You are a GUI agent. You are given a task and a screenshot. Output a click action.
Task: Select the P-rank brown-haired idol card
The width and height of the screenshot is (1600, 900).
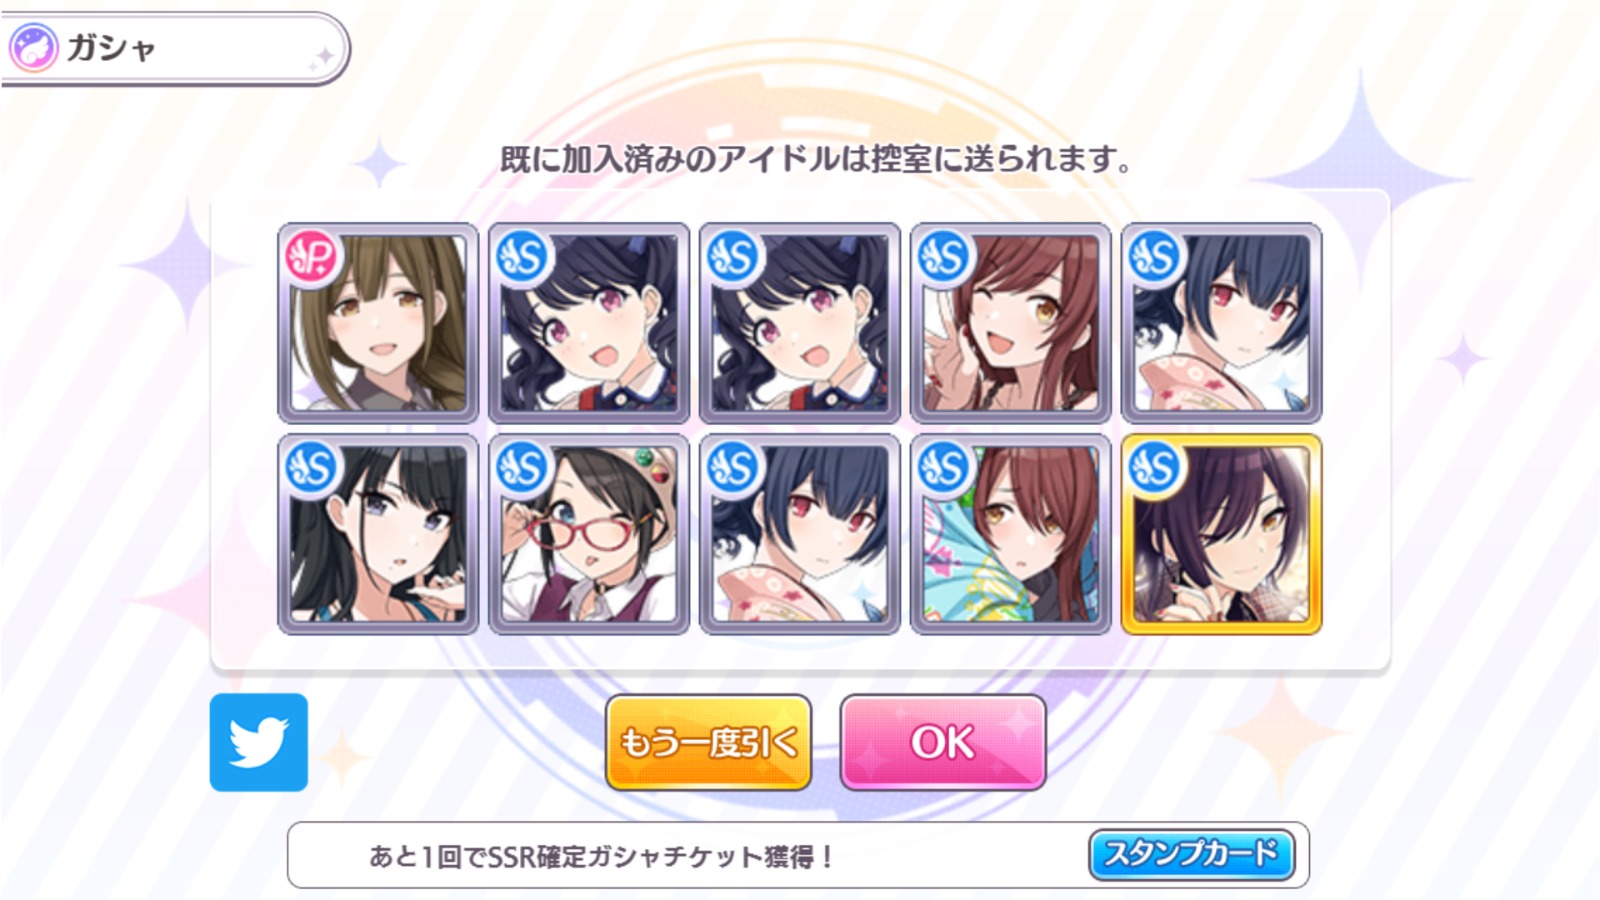pyautogui.click(x=378, y=323)
